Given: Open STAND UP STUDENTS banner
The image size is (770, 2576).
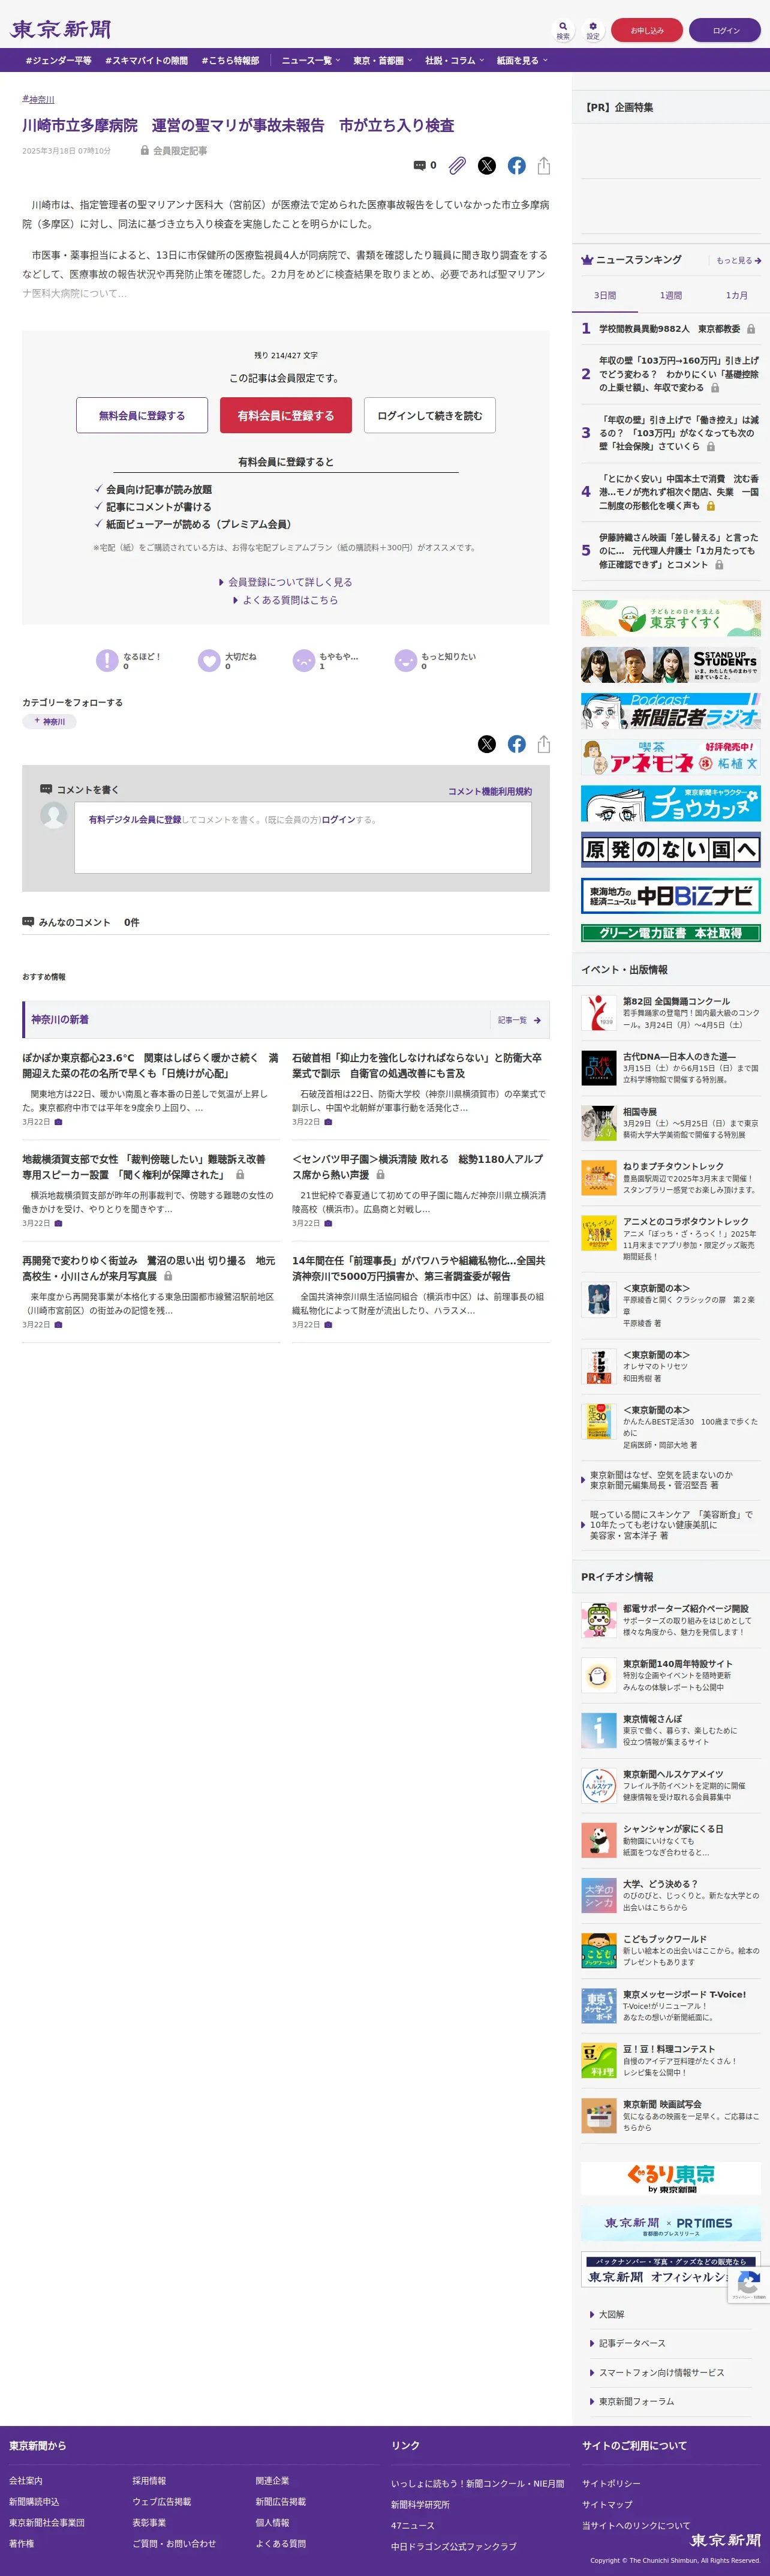Looking at the screenshot, I should pos(671,664).
